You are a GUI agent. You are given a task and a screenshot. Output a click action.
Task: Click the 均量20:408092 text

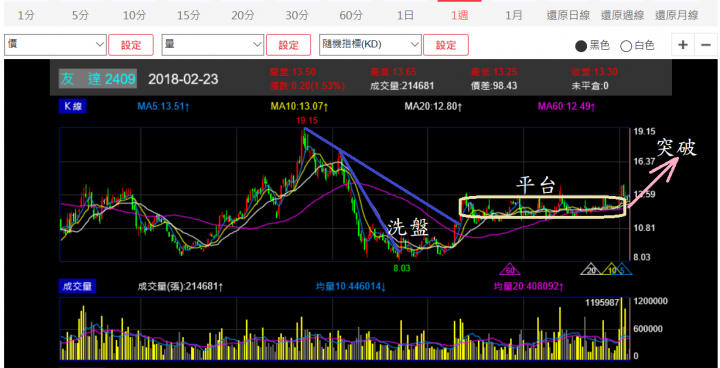pos(529,287)
